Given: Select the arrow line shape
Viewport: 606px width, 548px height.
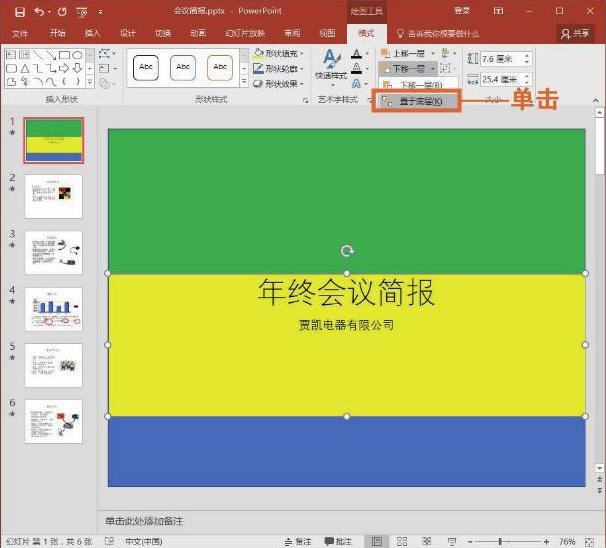Looking at the screenshot, I should 51,55.
